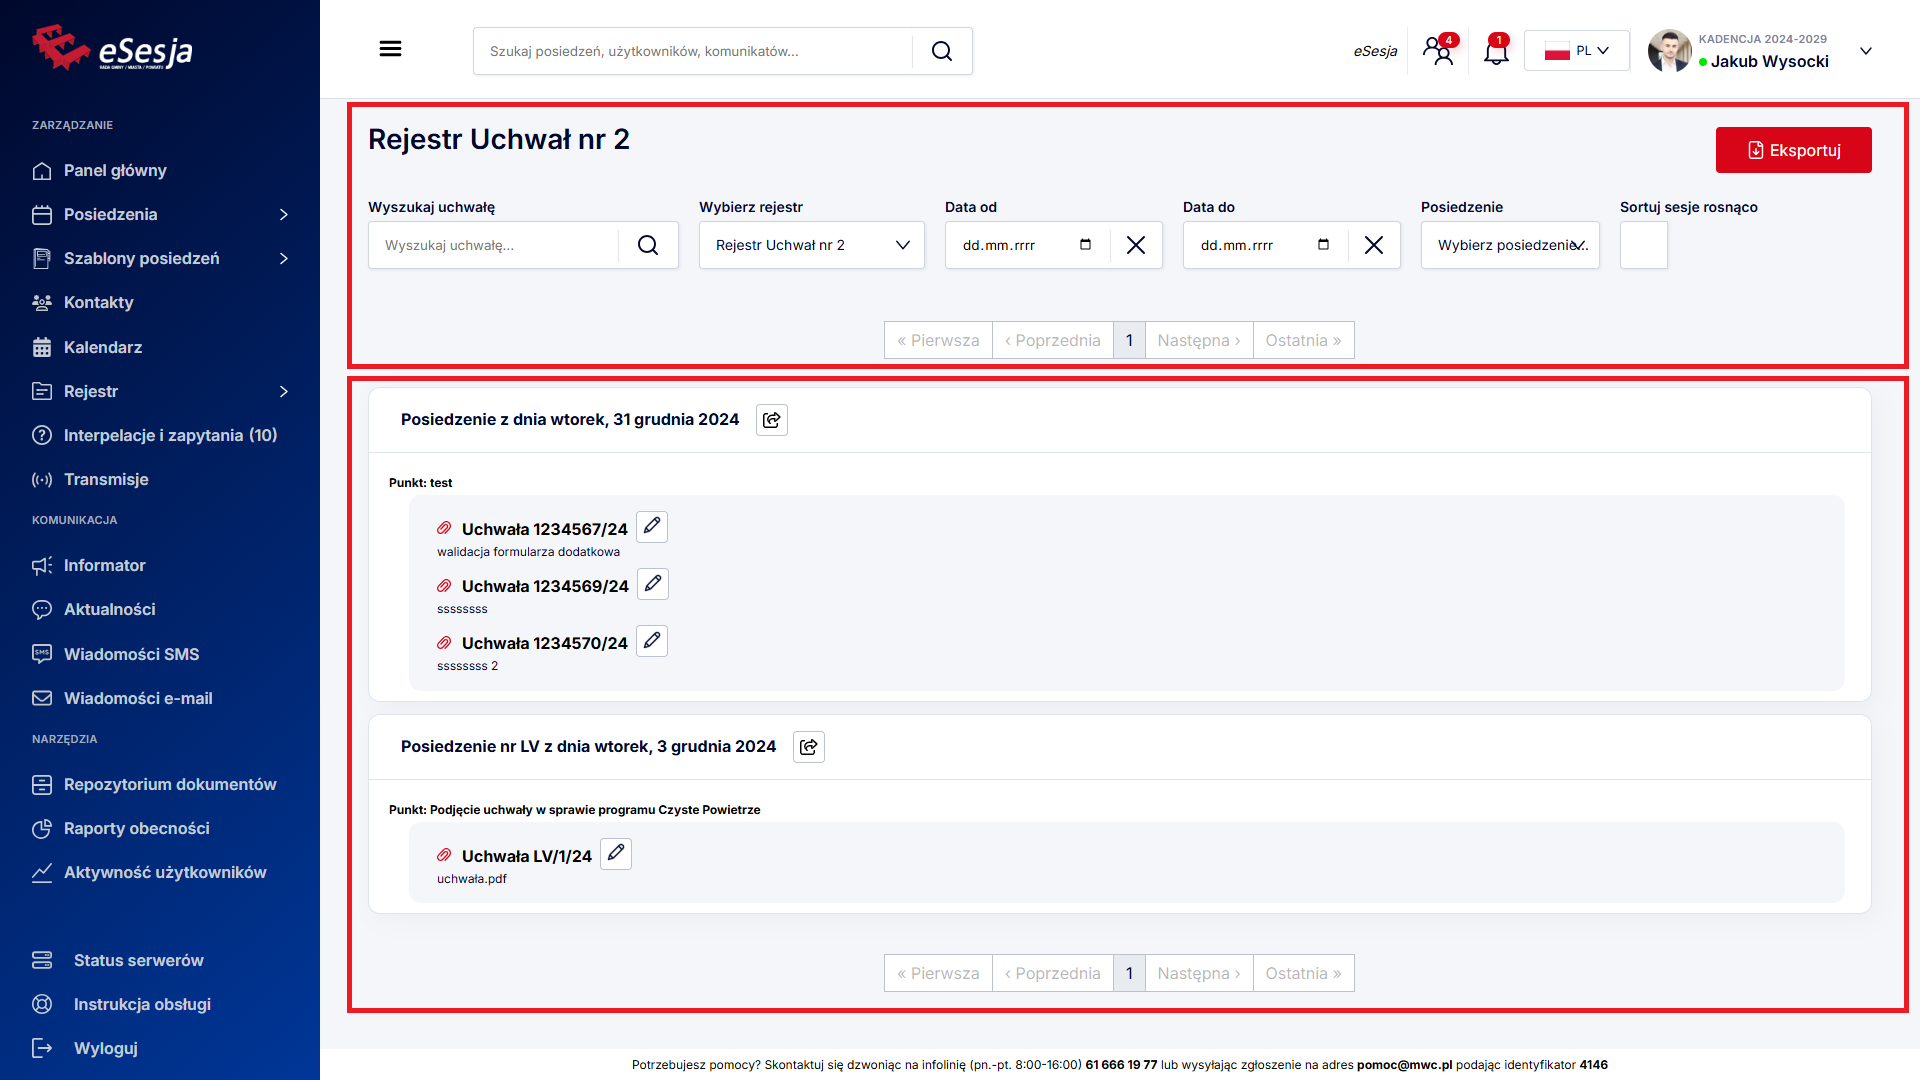Image resolution: width=1920 pixels, height=1080 pixels.
Task: Edit Uchwała 1234567/24 with pencil icon
Action: (652, 526)
